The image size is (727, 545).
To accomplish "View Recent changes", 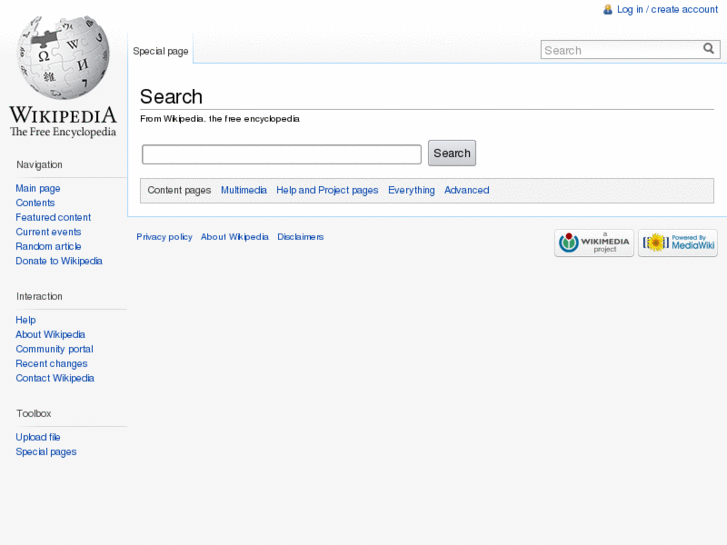I will click(51, 364).
